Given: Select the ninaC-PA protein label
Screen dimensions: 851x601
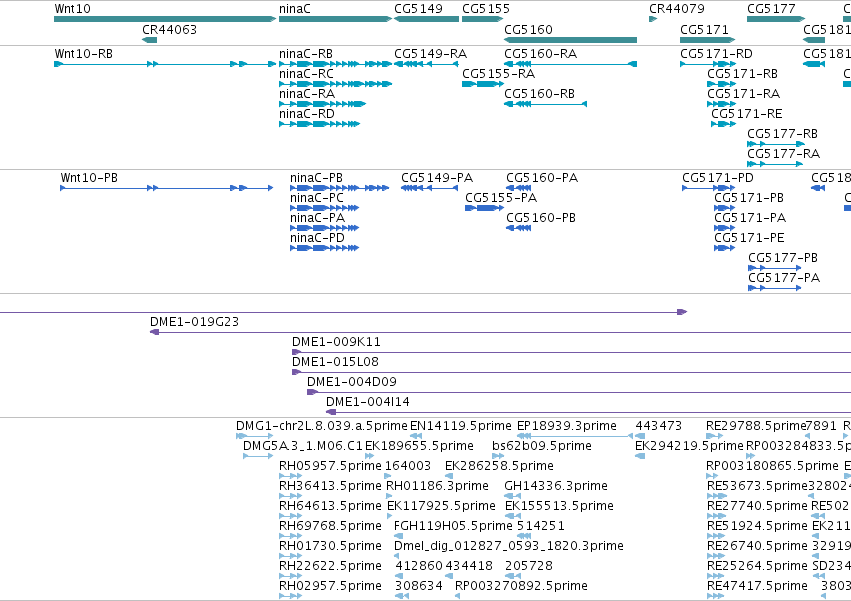Looking at the screenshot, I should pos(317,218).
